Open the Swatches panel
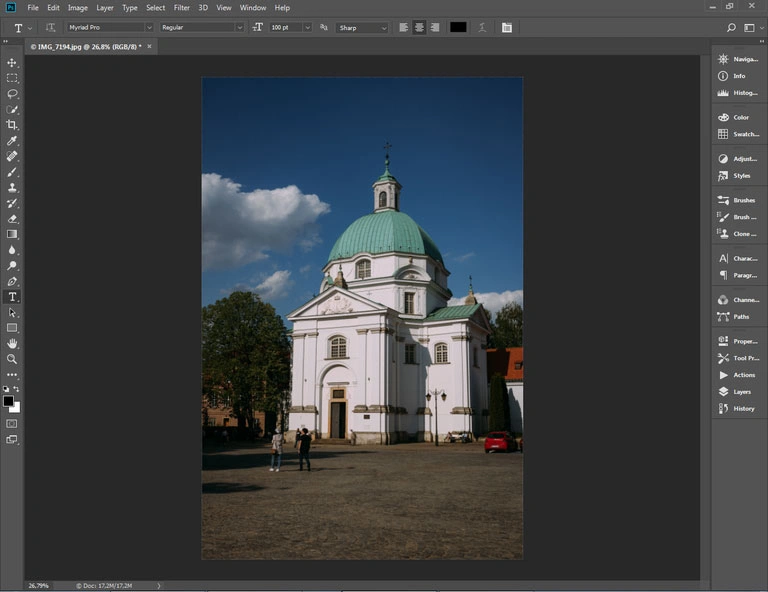This screenshot has width=768, height=592. pos(739,134)
